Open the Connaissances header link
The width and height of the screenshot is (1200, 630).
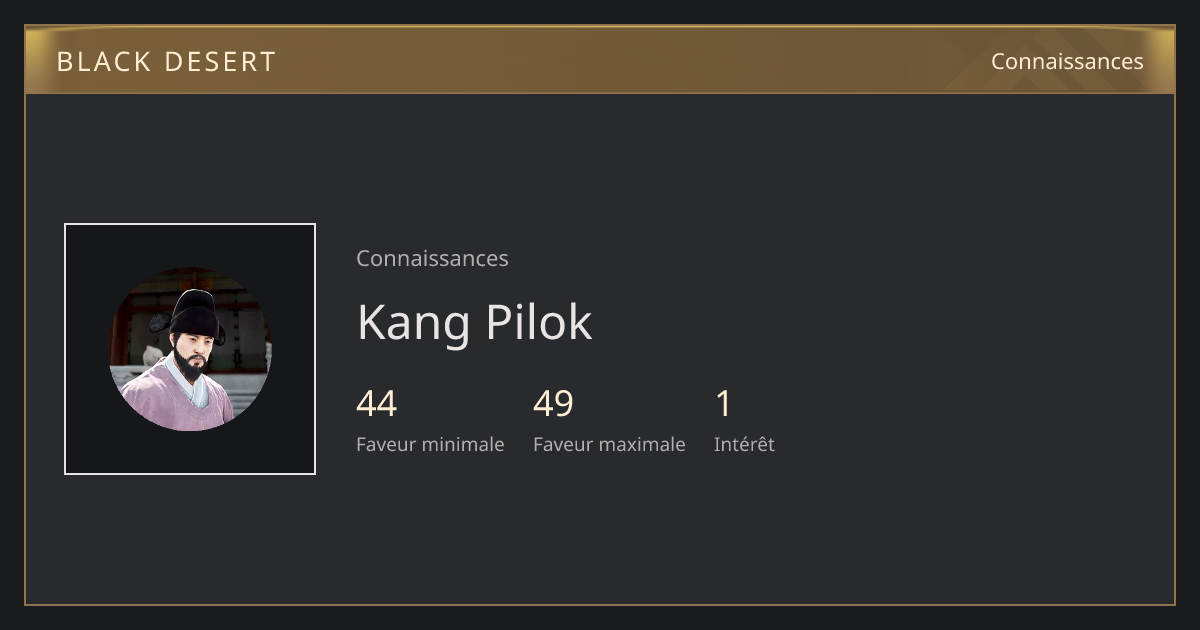(1067, 61)
